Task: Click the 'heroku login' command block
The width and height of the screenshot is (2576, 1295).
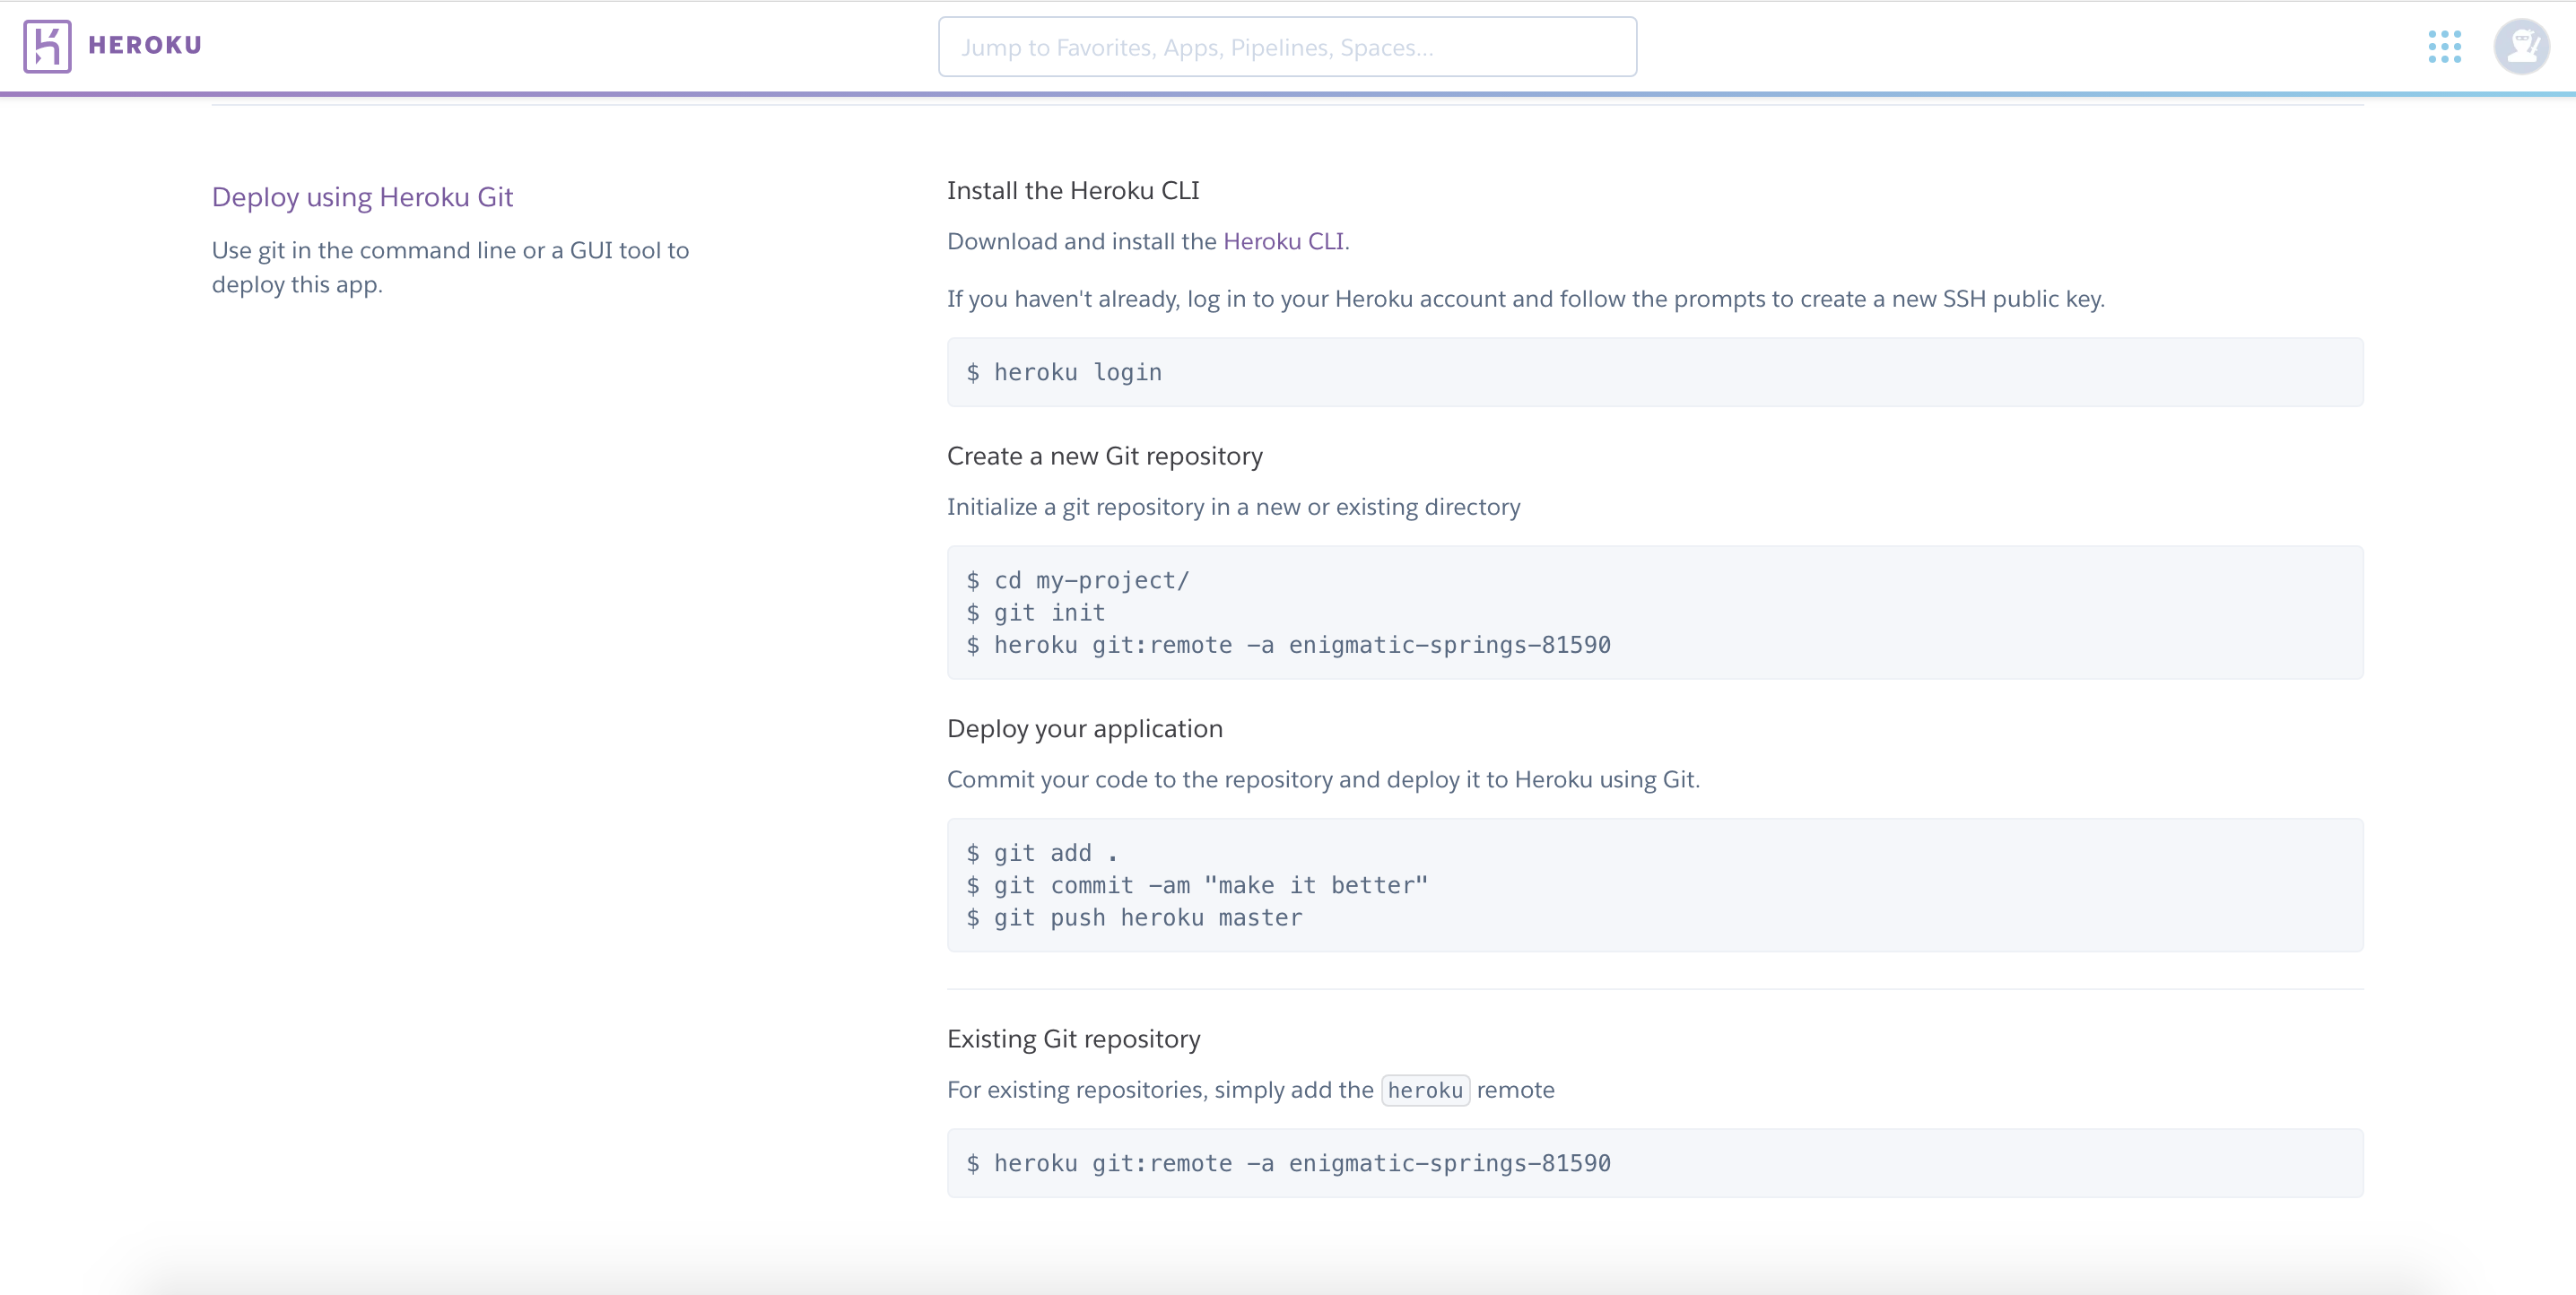Action: tap(1655, 372)
